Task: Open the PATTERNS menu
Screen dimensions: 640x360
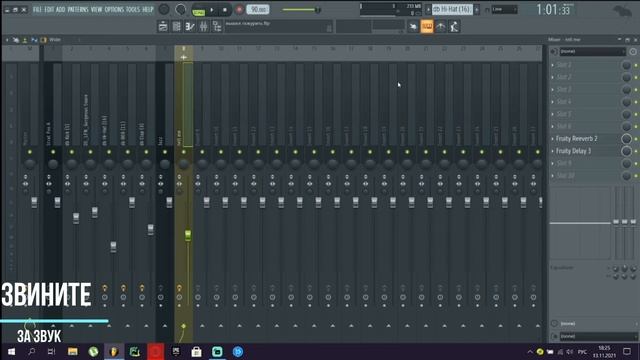Action: pyautogui.click(x=78, y=9)
